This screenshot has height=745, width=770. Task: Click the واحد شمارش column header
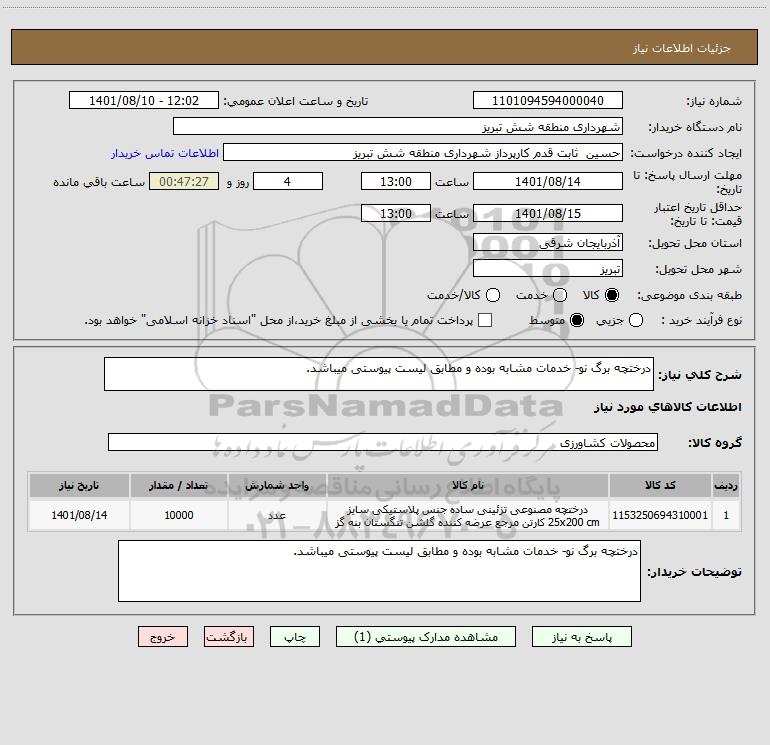tap(277, 486)
